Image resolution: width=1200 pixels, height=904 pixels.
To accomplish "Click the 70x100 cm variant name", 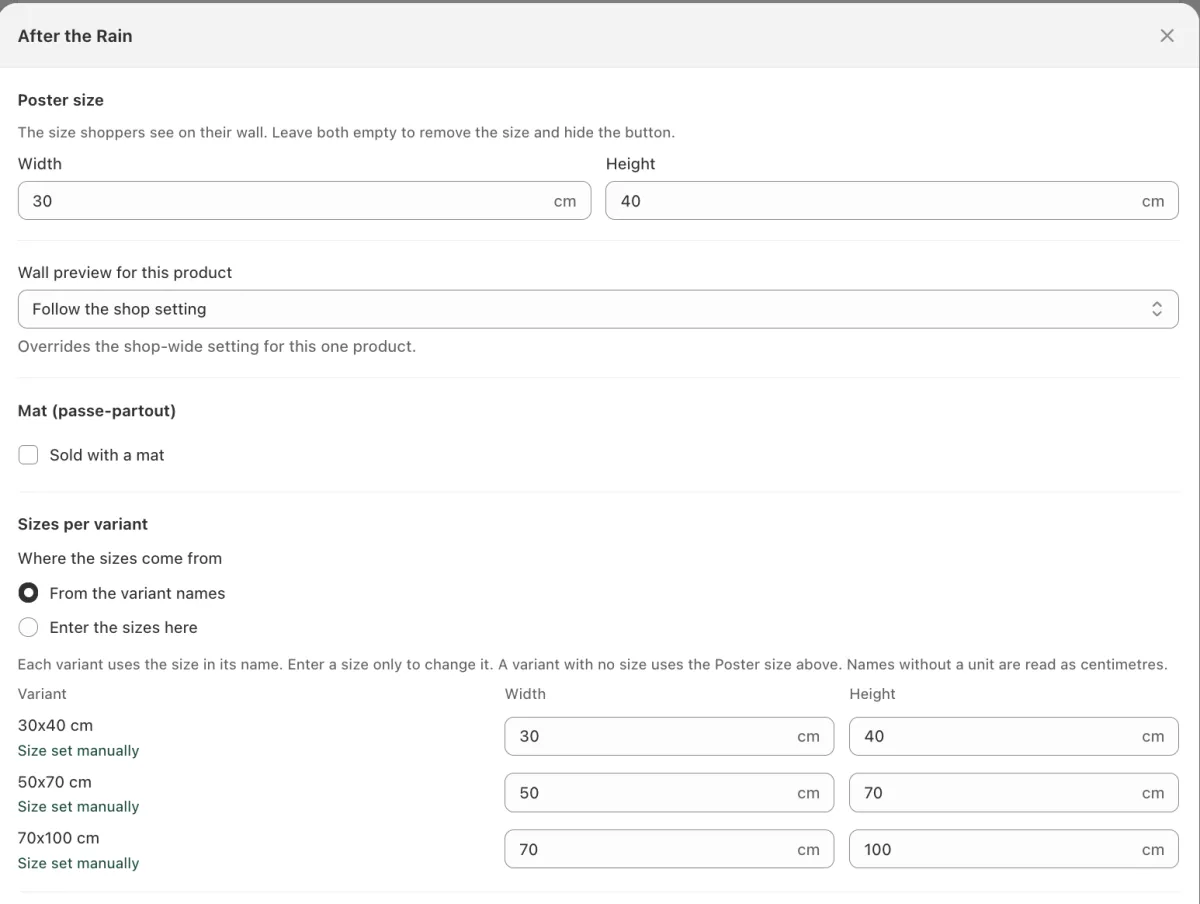I will click(x=59, y=838).
